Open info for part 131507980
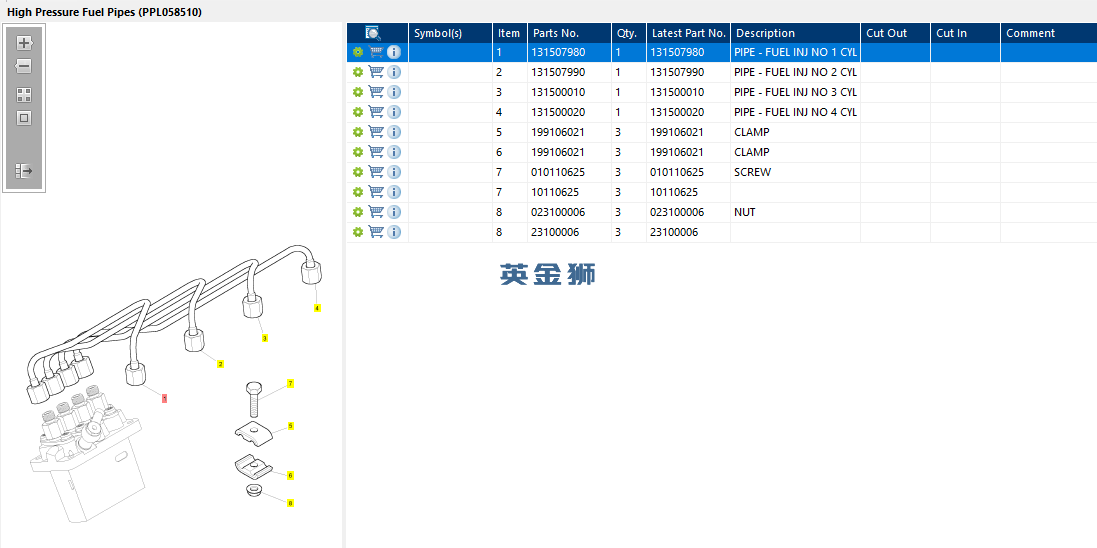 [394, 52]
